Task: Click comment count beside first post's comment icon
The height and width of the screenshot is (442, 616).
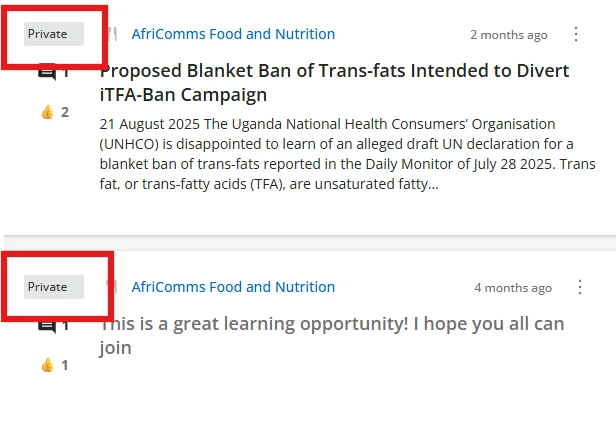Action: pyautogui.click(x=66, y=73)
